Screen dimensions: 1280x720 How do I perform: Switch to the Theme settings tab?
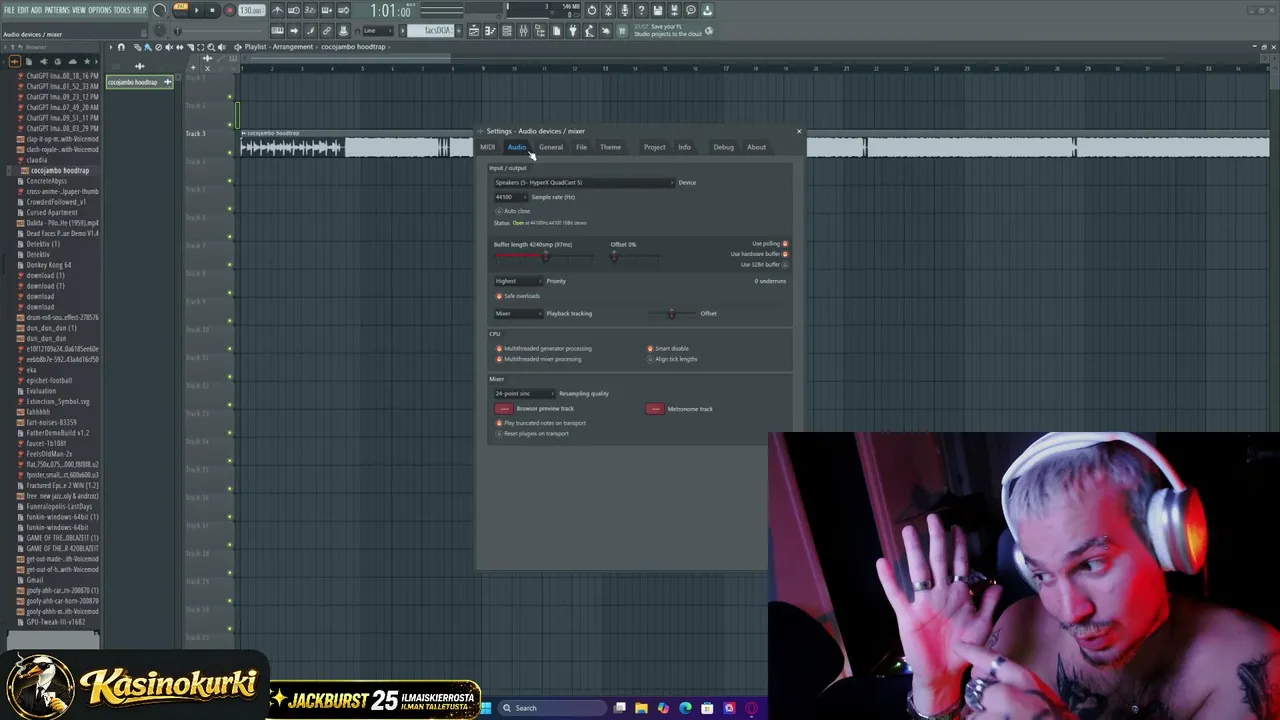coord(610,147)
